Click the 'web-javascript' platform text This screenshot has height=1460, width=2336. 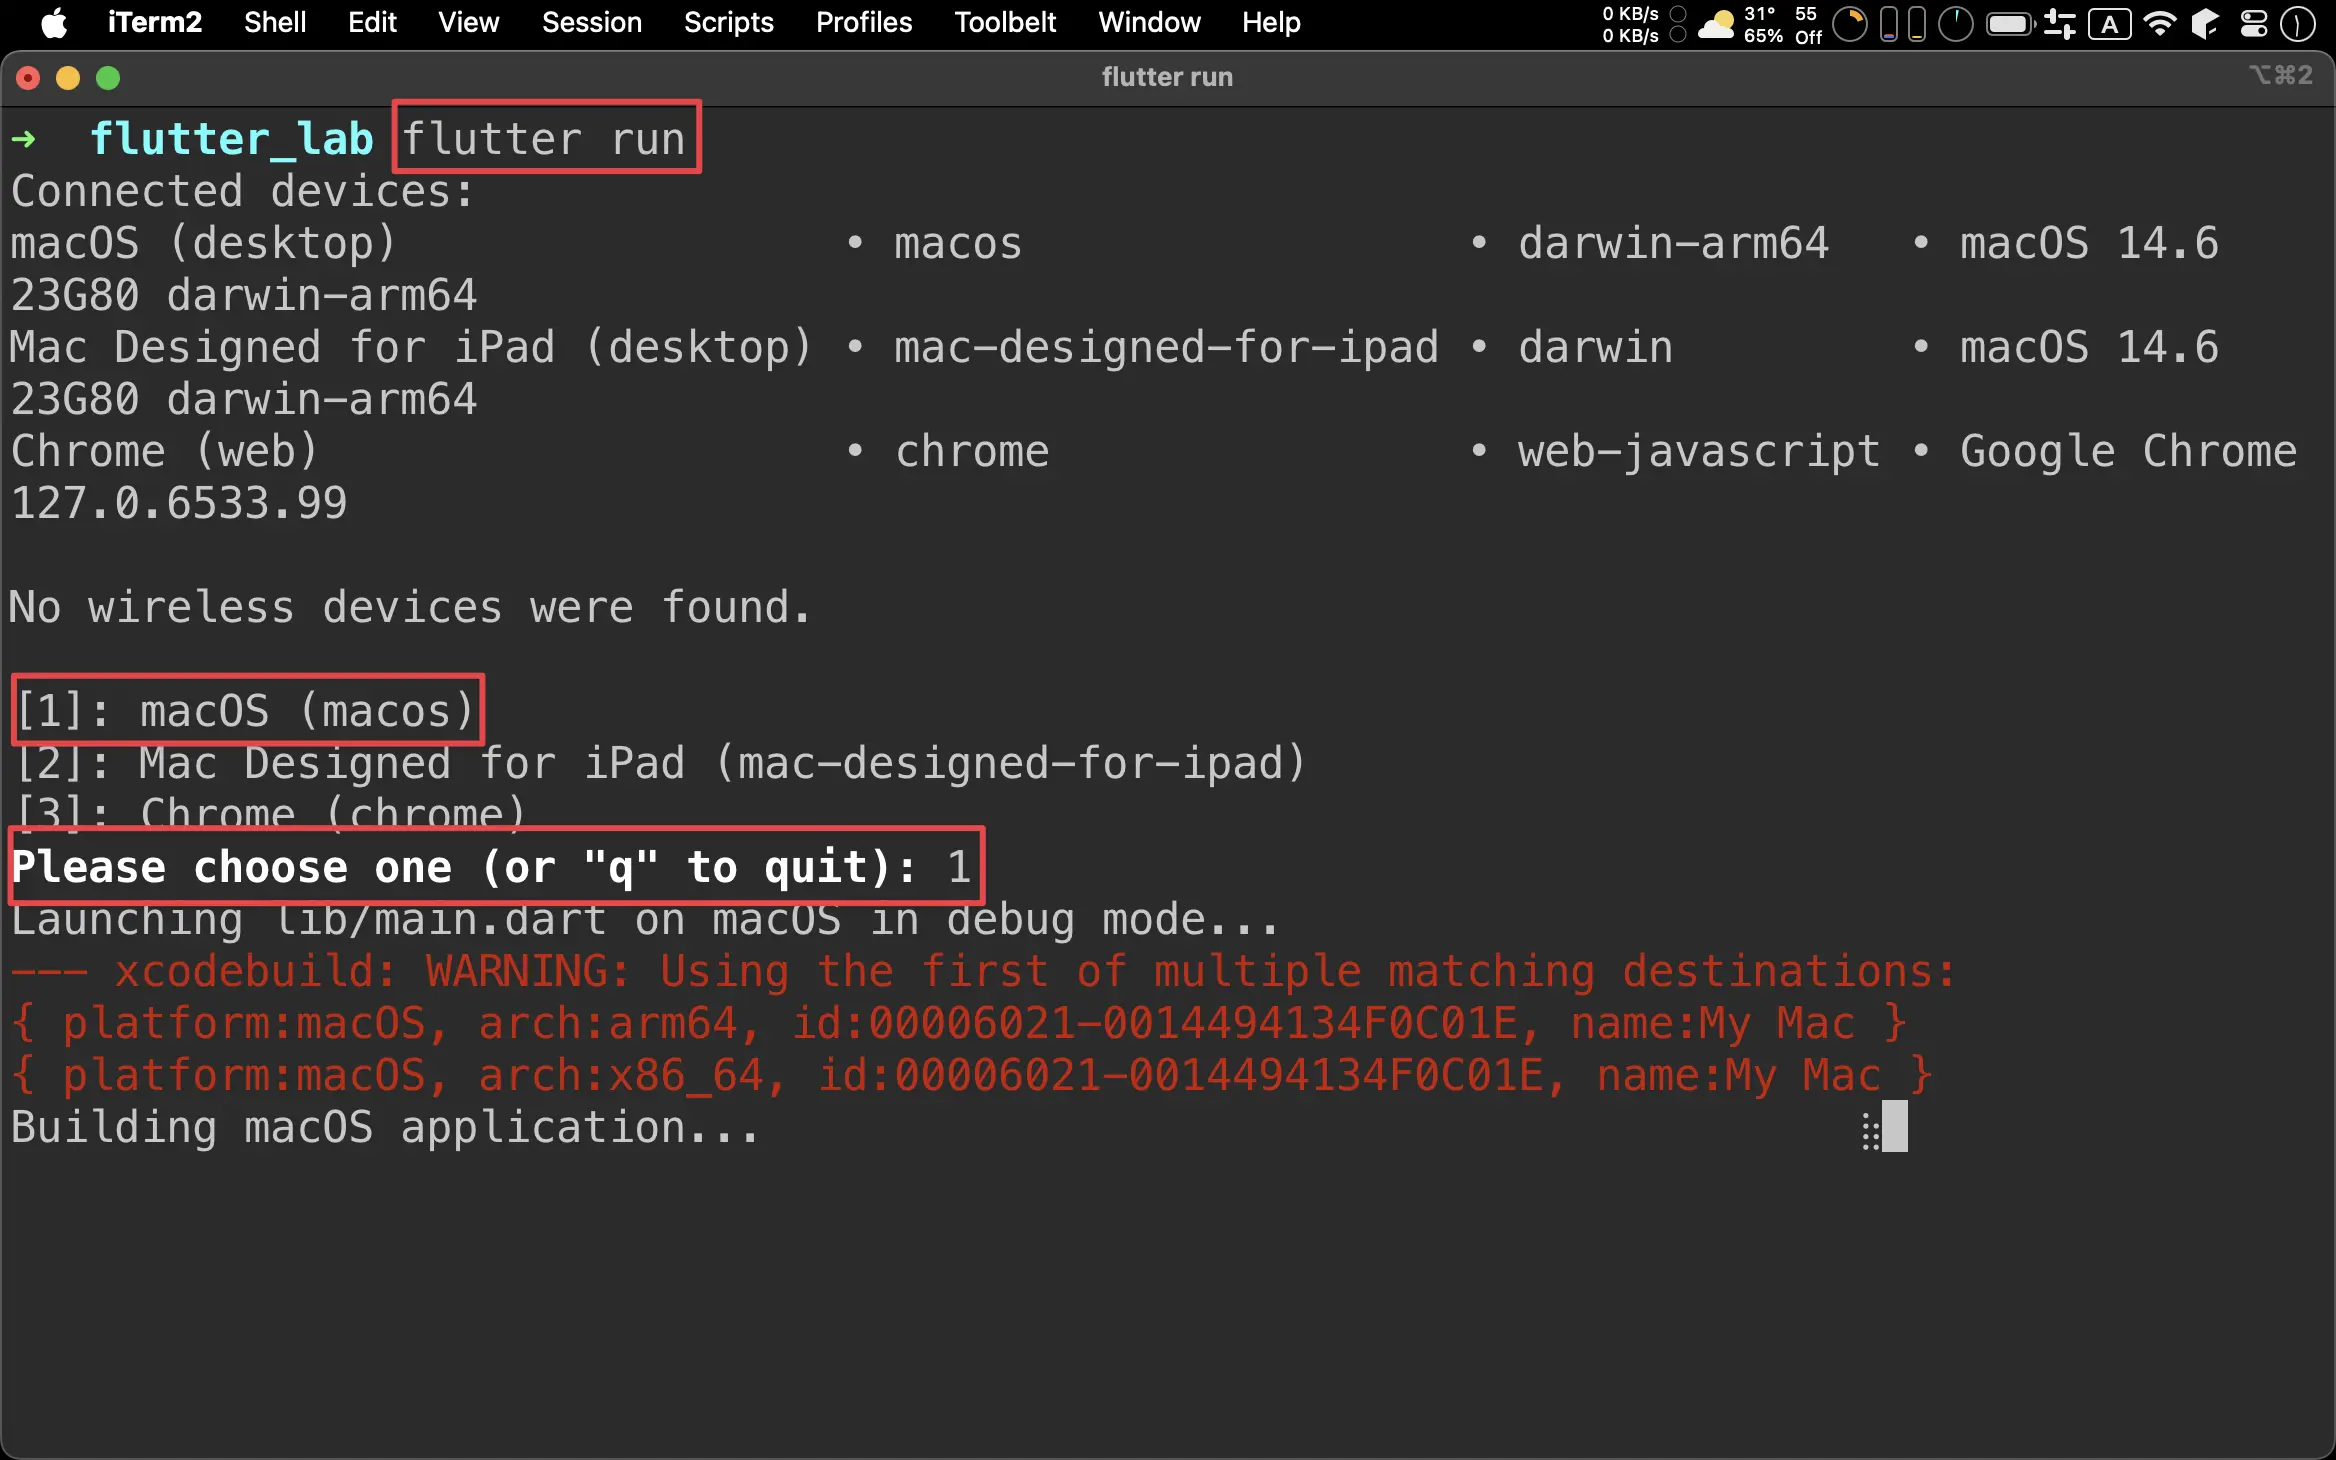click(x=1699, y=451)
